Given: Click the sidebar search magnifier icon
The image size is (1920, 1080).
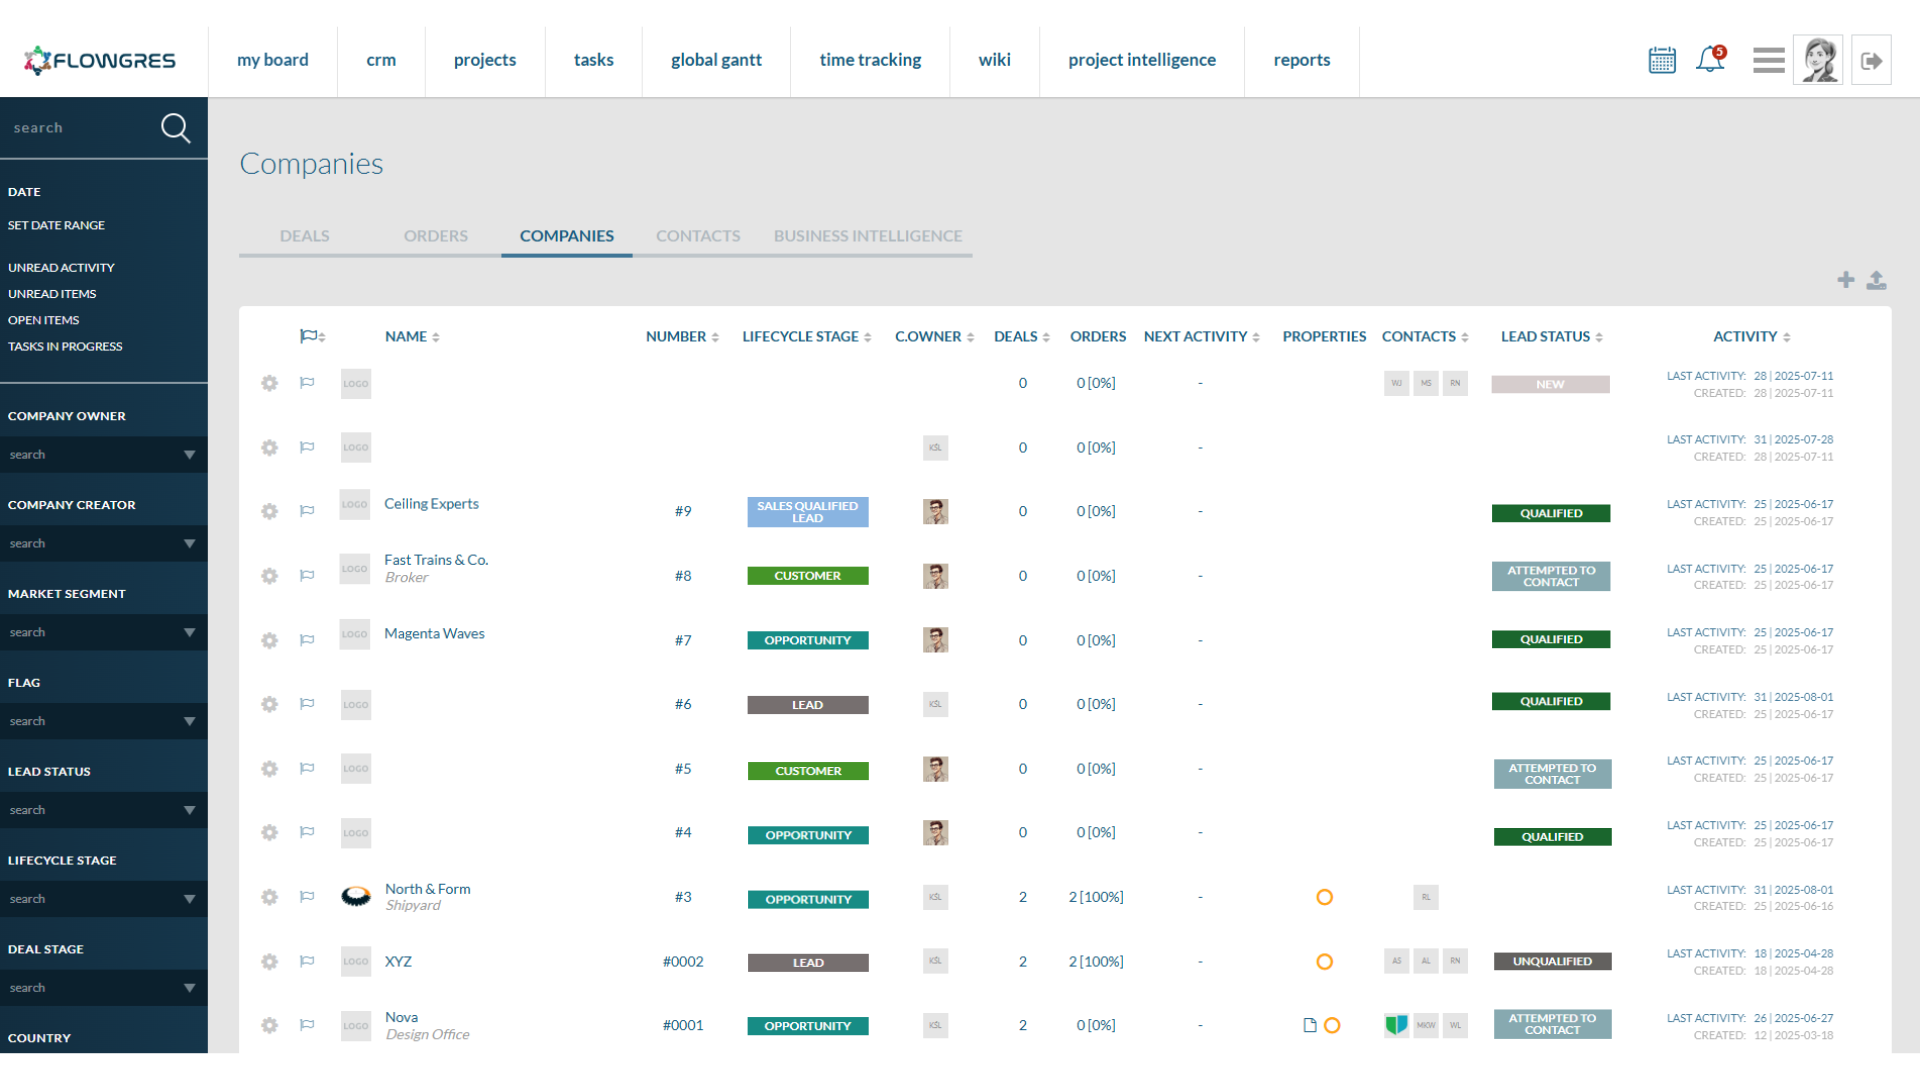Looking at the screenshot, I should point(175,128).
